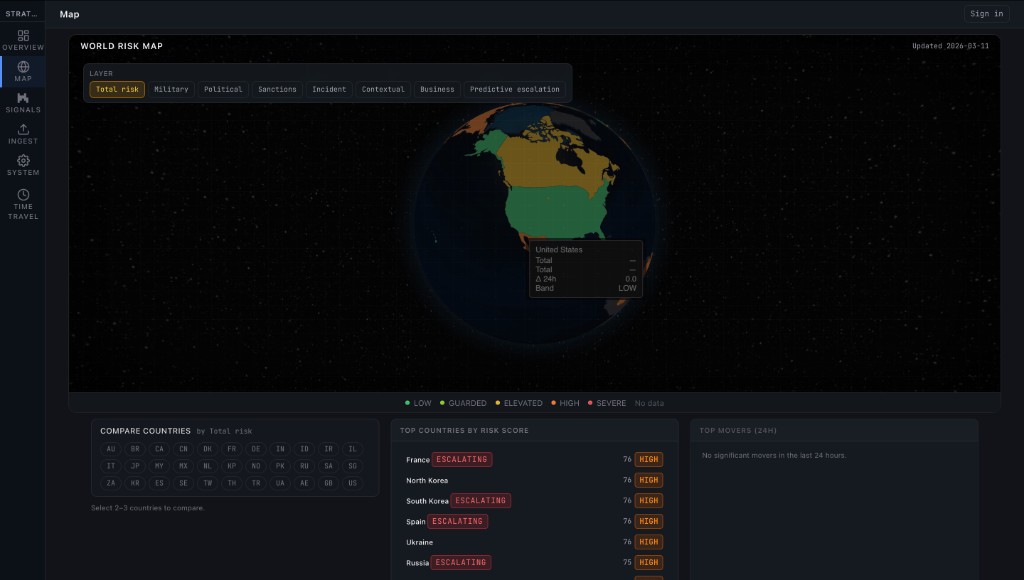Click the France row in top countries
Screen dimensions: 1024x580
pos(417,460)
